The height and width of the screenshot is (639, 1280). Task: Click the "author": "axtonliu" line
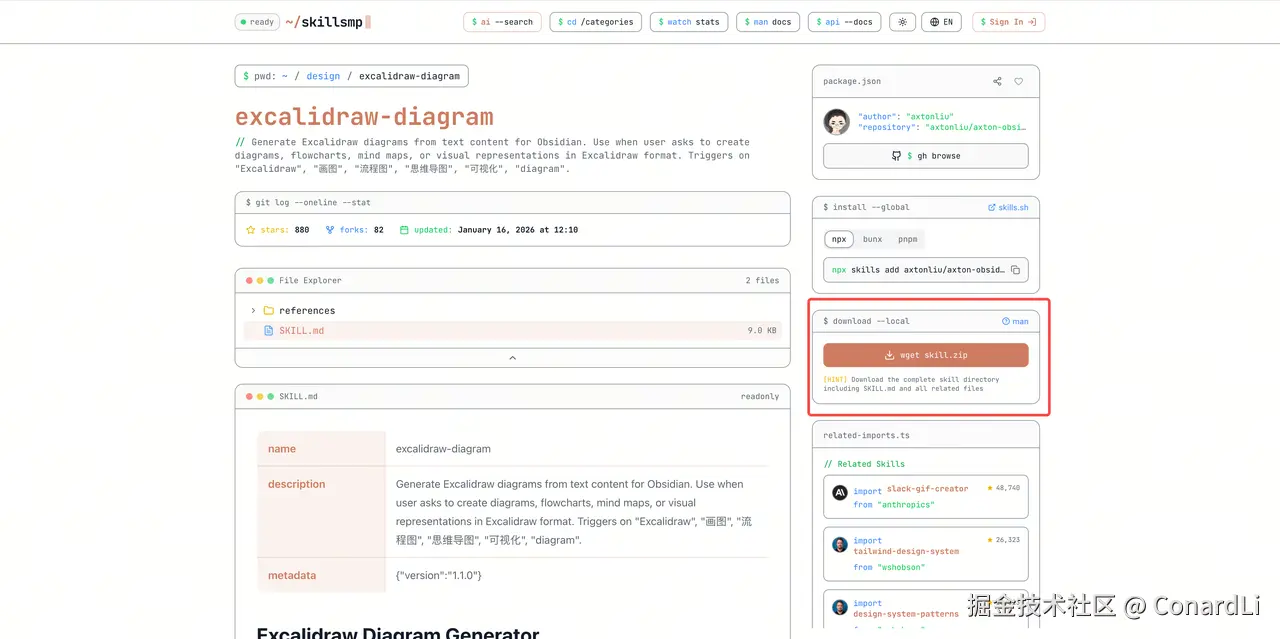tap(906, 117)
